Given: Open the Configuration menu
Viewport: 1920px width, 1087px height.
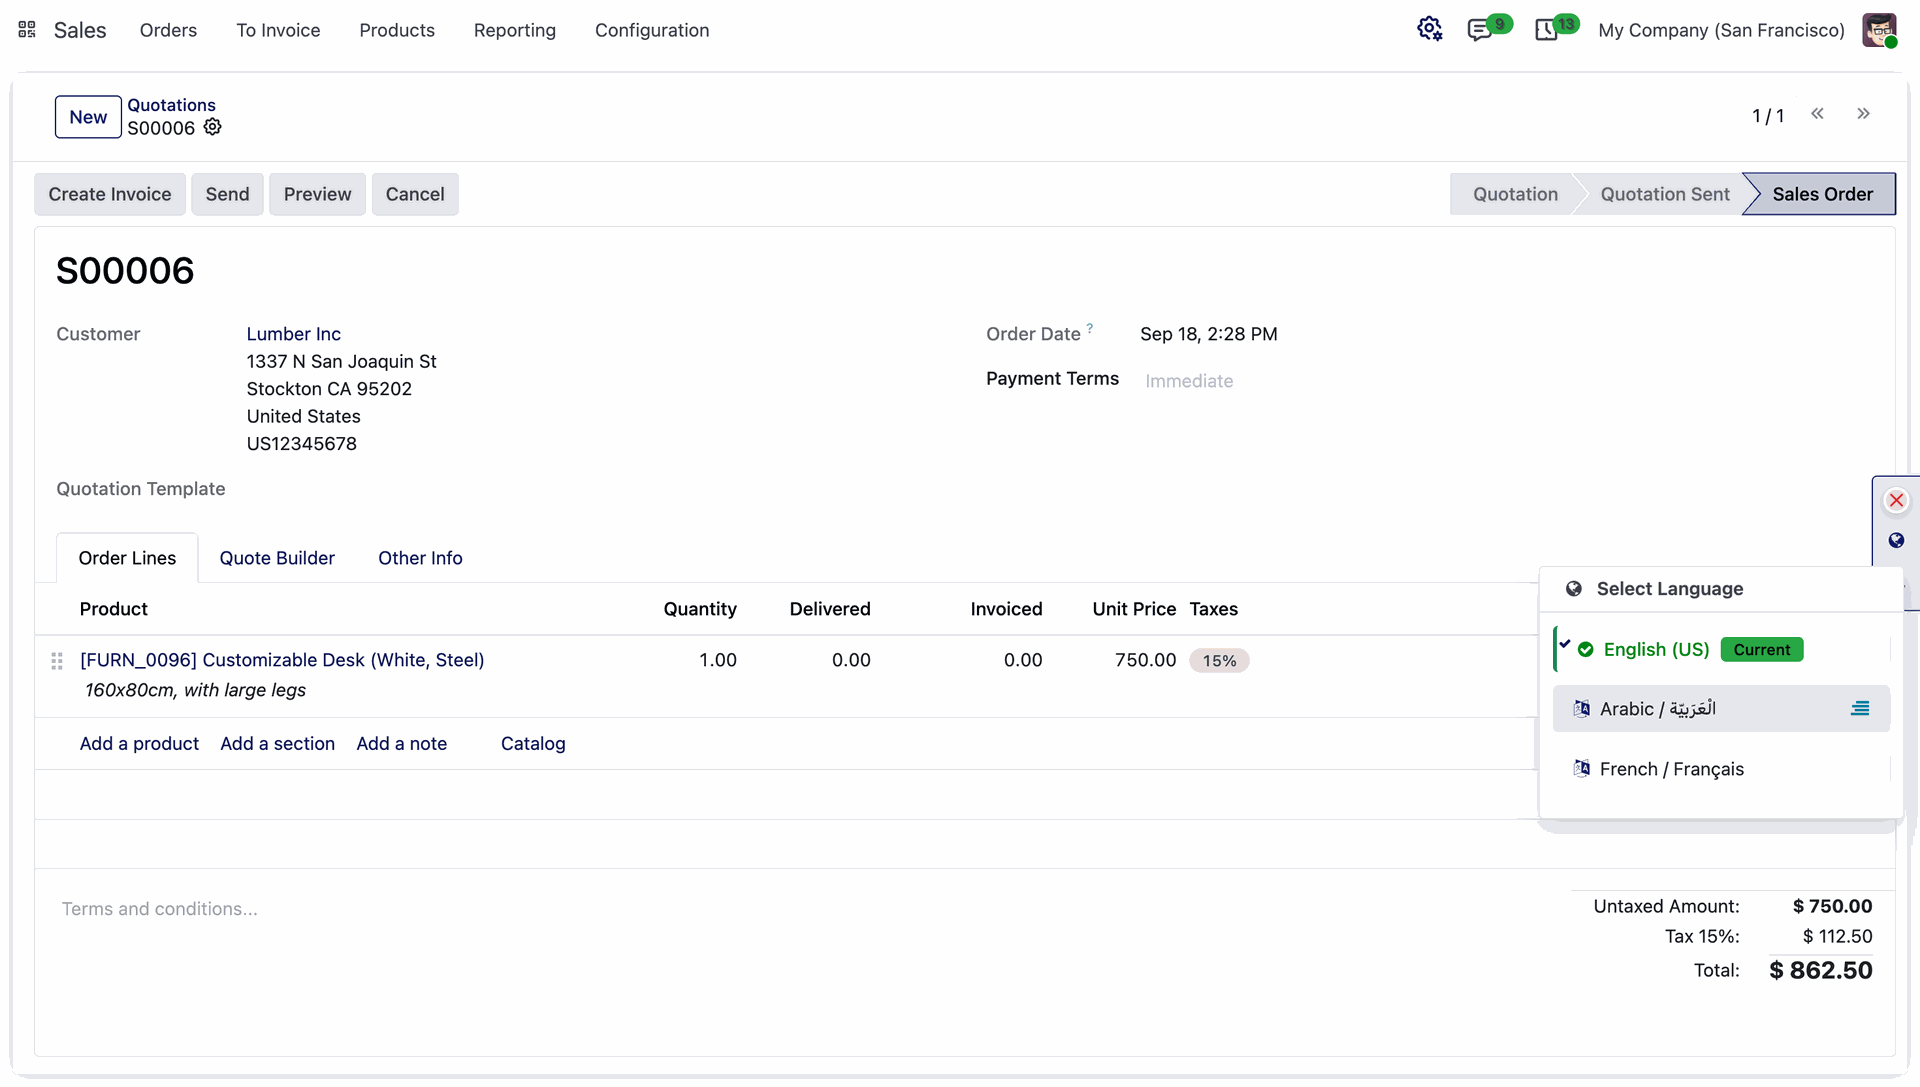Looking at the screenshot, I should click(652, 30).
